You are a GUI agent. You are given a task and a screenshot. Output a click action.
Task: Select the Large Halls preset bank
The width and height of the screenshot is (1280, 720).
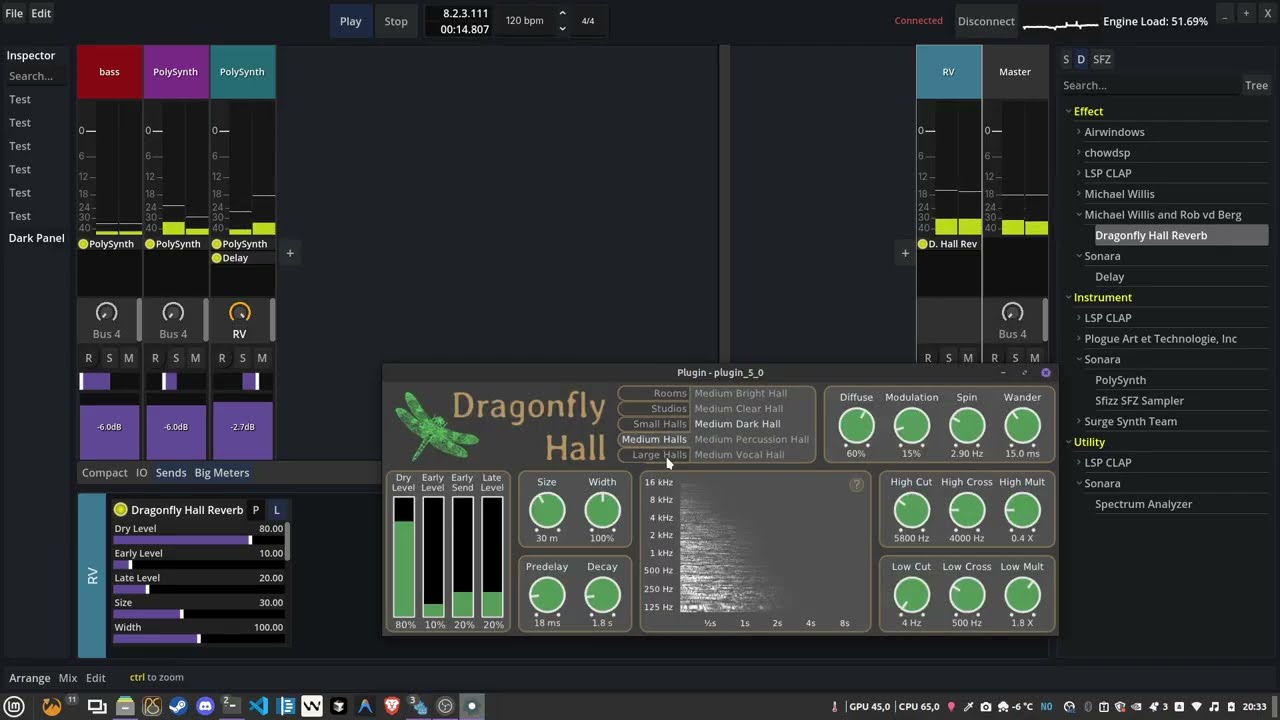pyautogui.click(x=653, y=455)
